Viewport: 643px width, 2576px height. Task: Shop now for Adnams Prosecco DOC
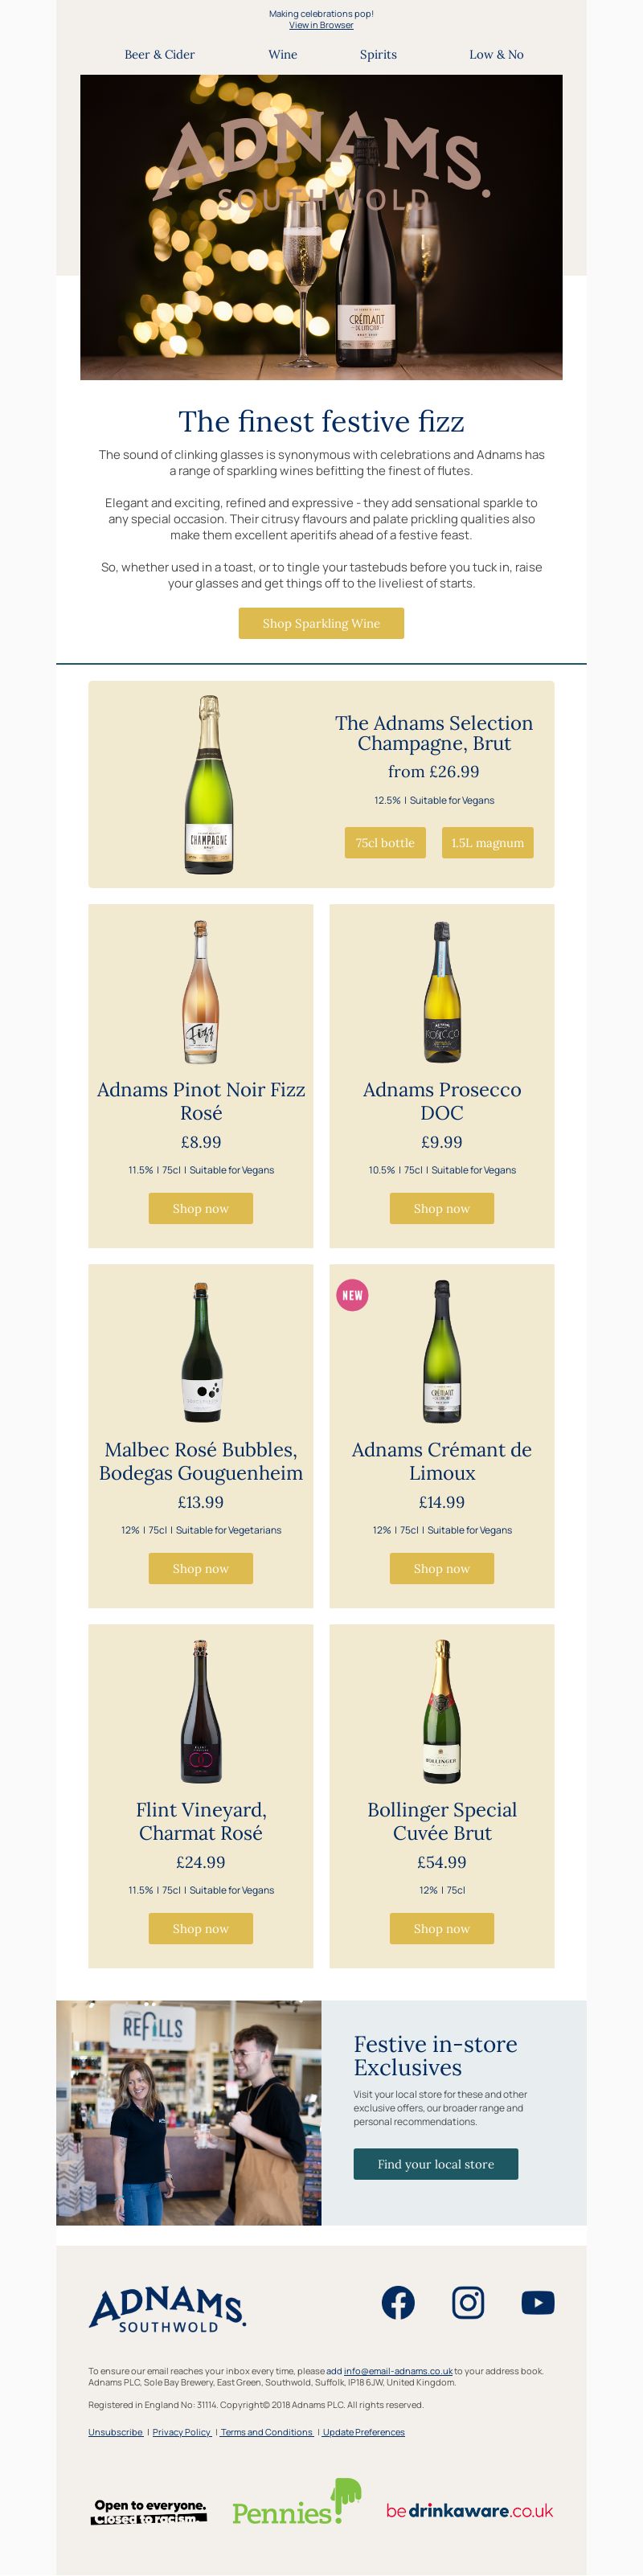[x=442, y=1208]
